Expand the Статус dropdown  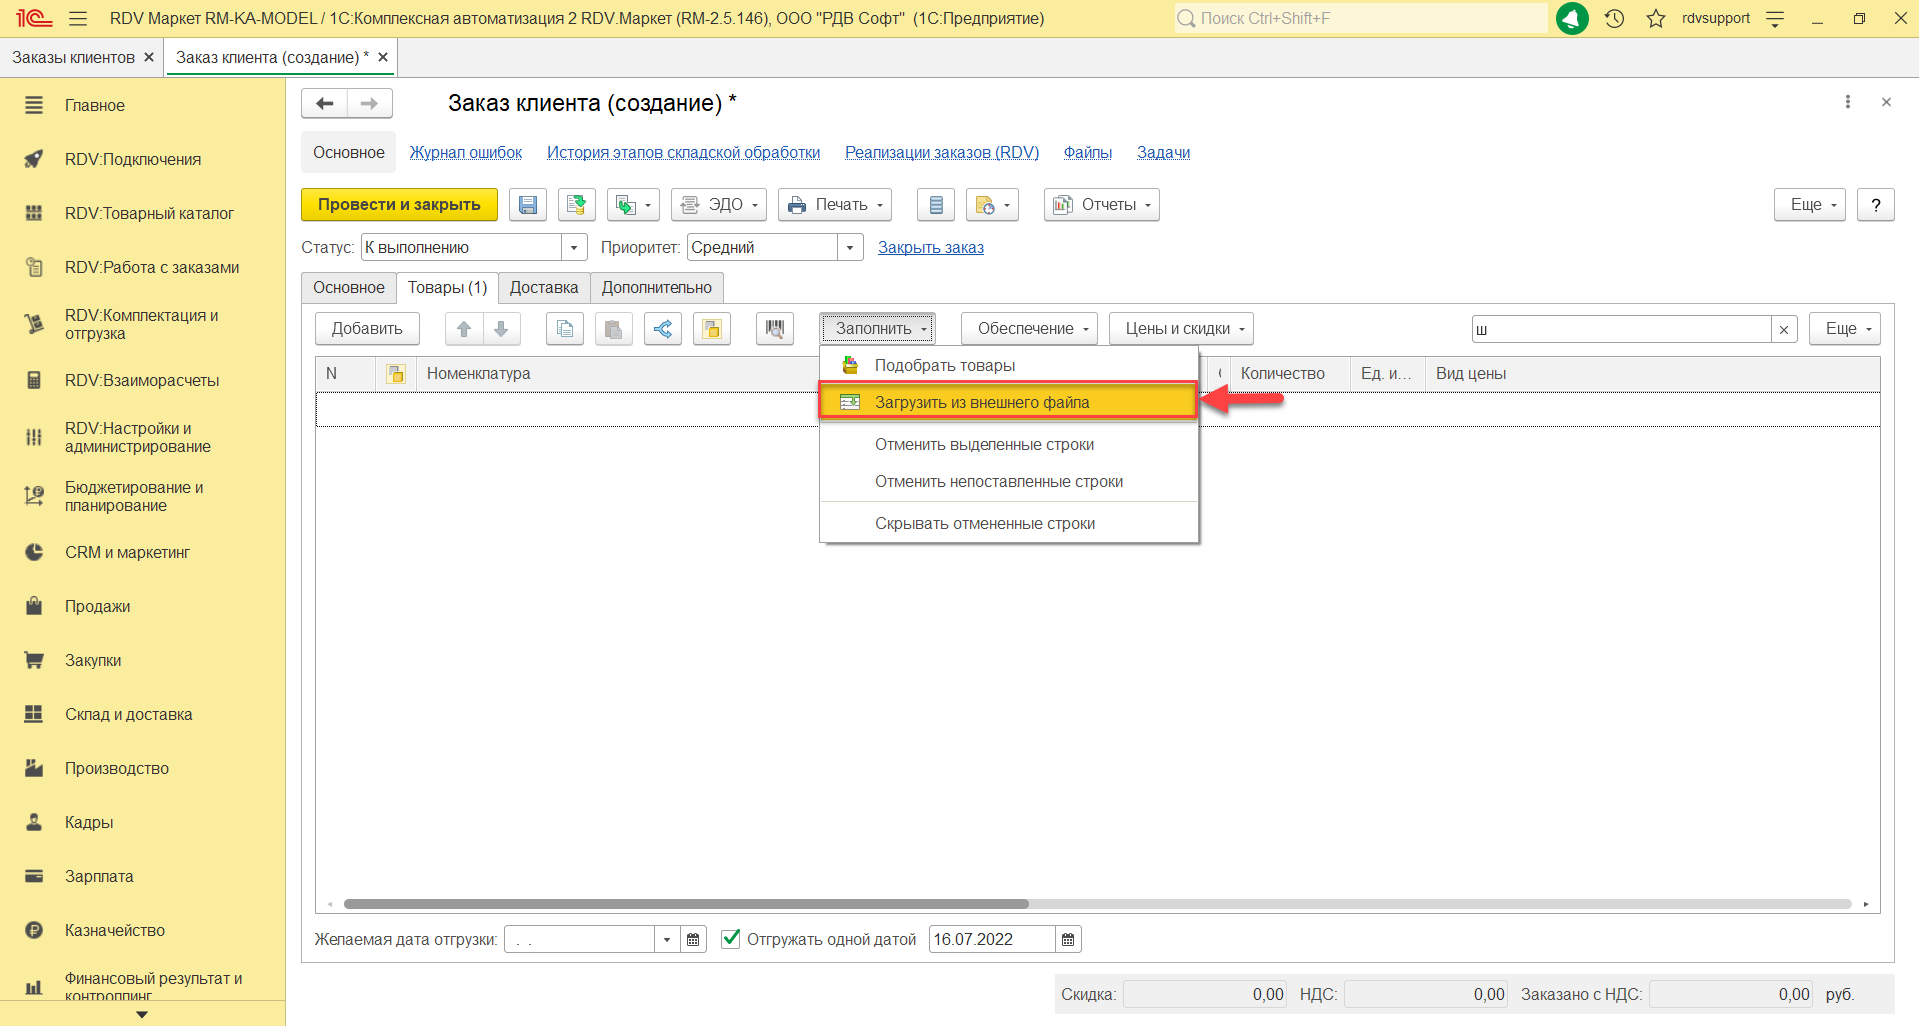(574, 248)
